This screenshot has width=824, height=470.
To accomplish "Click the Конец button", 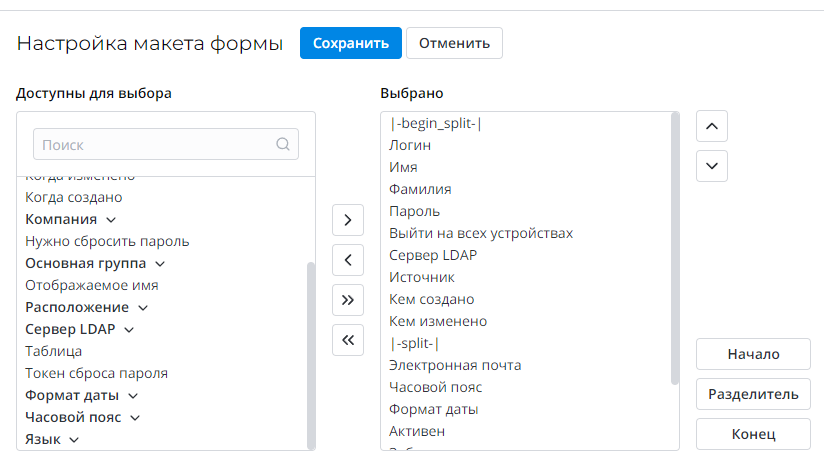I will click(x=753, y=434).
